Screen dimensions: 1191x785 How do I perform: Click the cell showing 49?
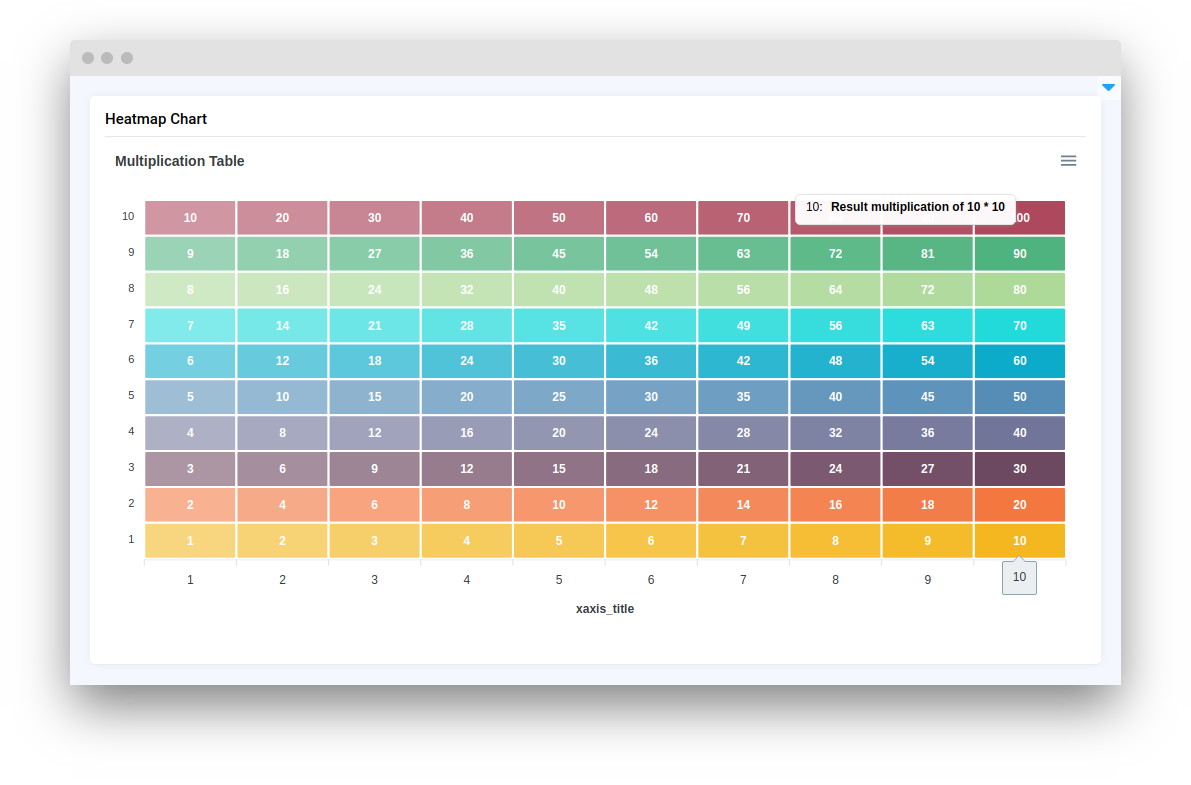click(x=743, y=325)
